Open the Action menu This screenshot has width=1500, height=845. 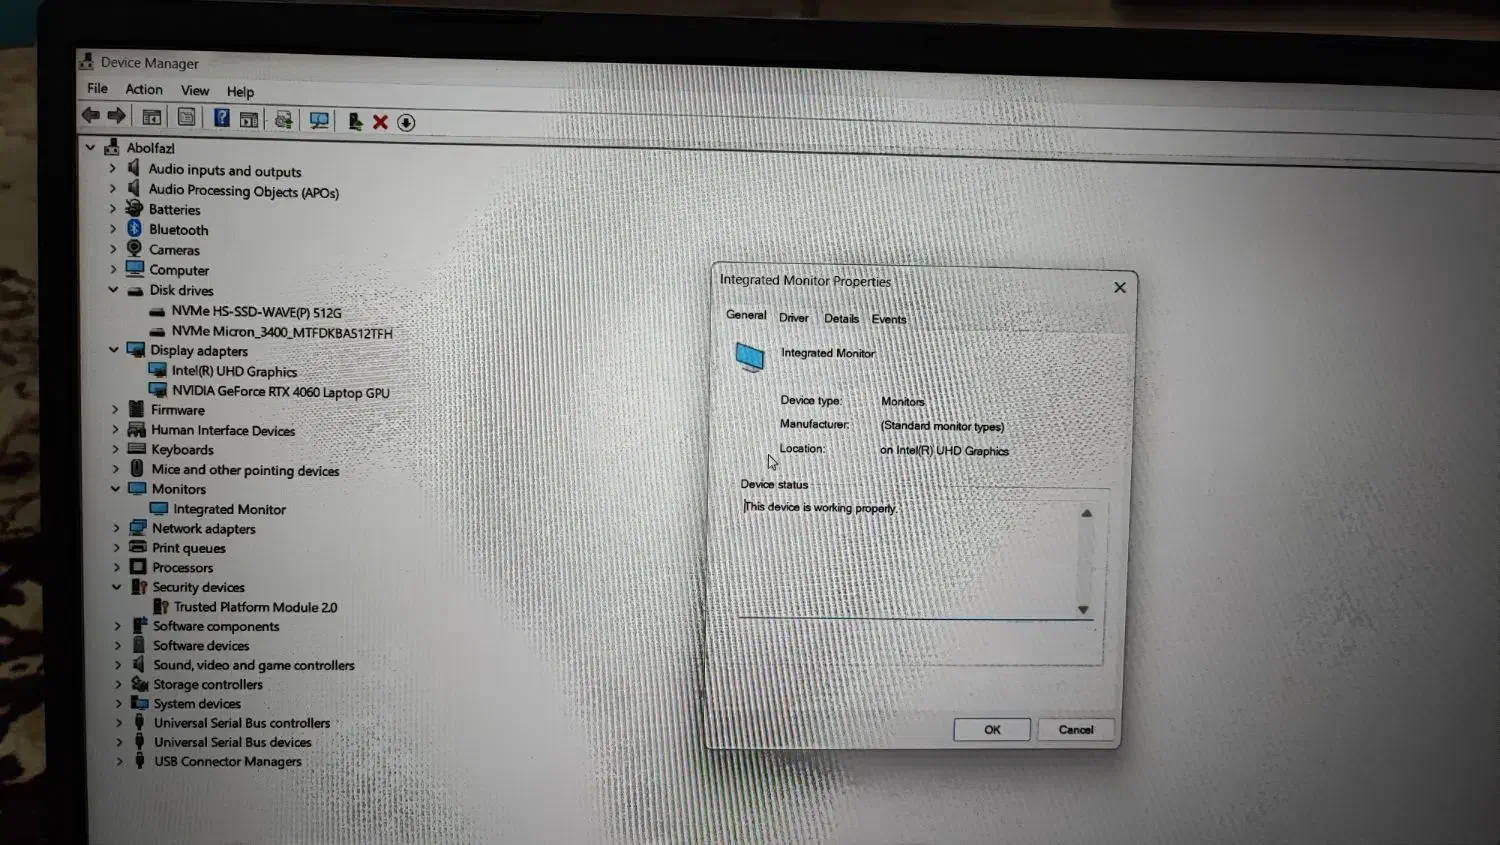pyautogui.click(x=144, y=89)
